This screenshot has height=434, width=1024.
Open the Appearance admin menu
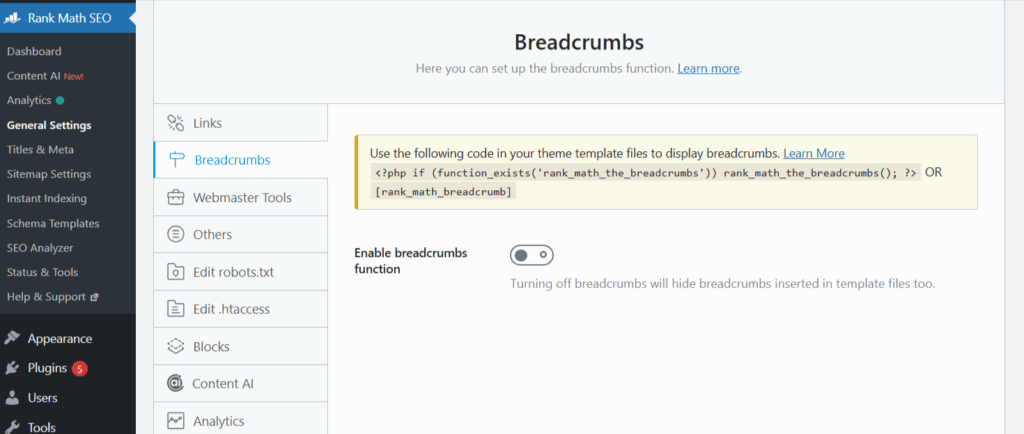coord(59,339)
